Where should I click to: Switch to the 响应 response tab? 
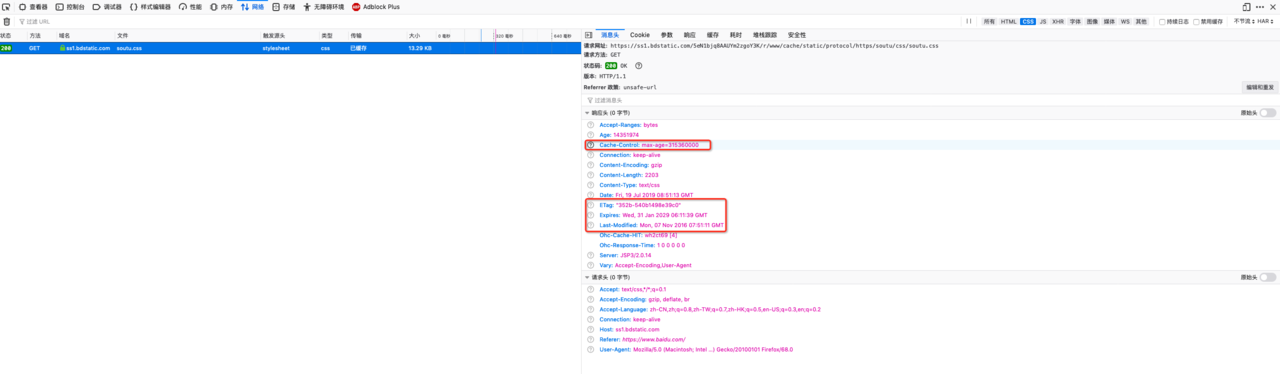pyautogui.click(x=689, y=35)
